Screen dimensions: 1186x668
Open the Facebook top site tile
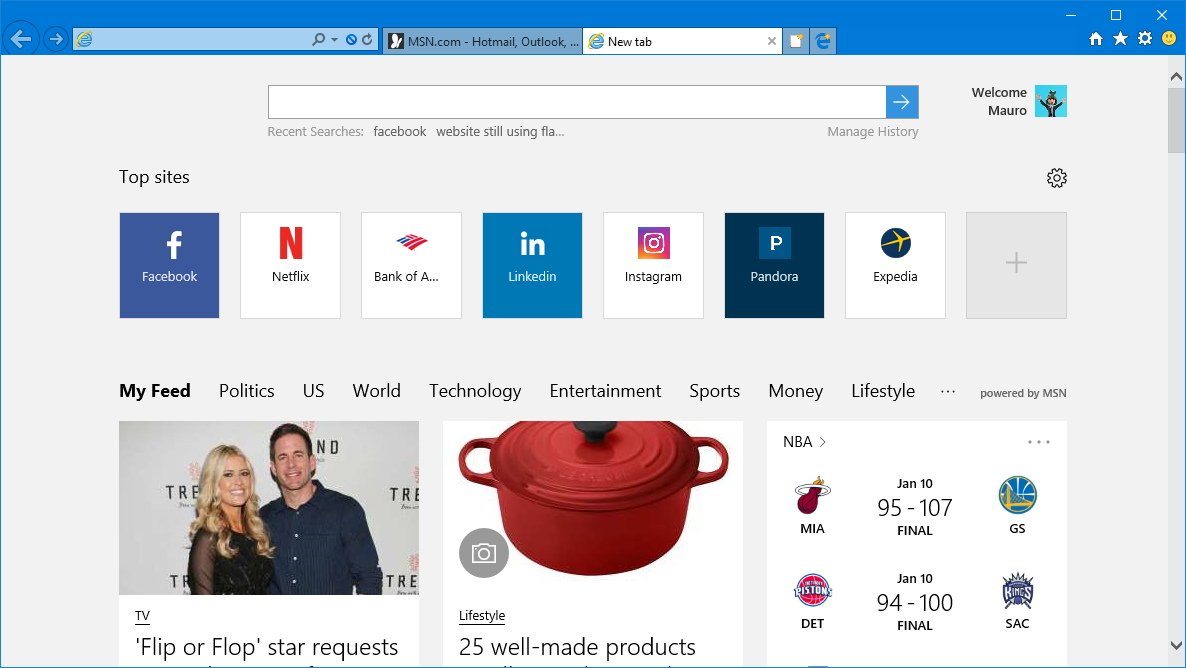[x=169, y=266]
